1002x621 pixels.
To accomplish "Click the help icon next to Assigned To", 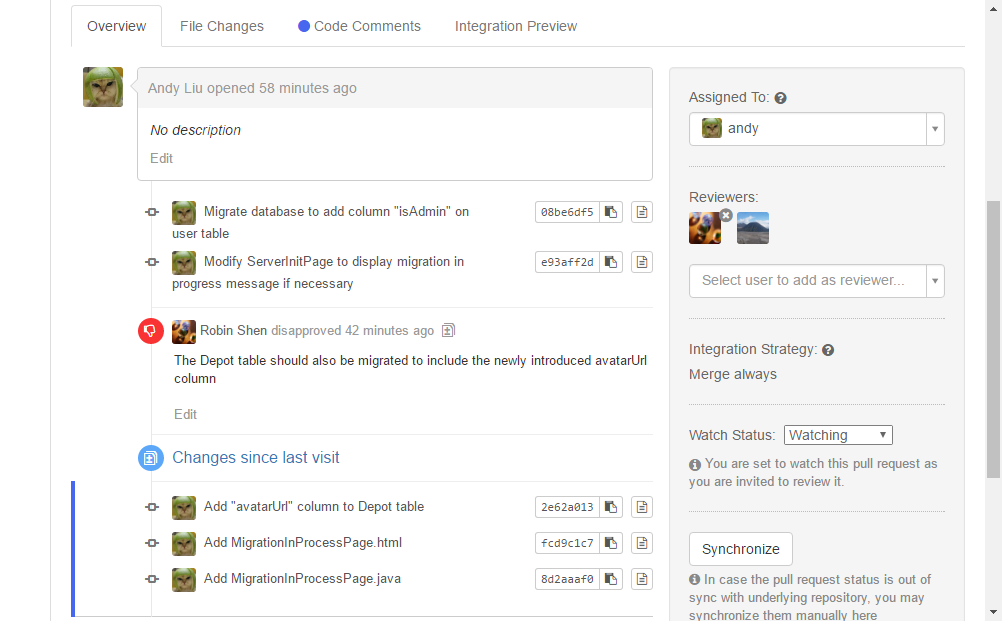I will pyautogui.click(x=780, y=98).
